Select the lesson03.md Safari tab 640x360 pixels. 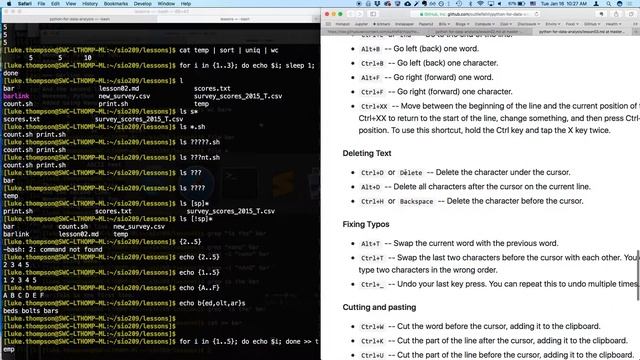coord(581,32)
